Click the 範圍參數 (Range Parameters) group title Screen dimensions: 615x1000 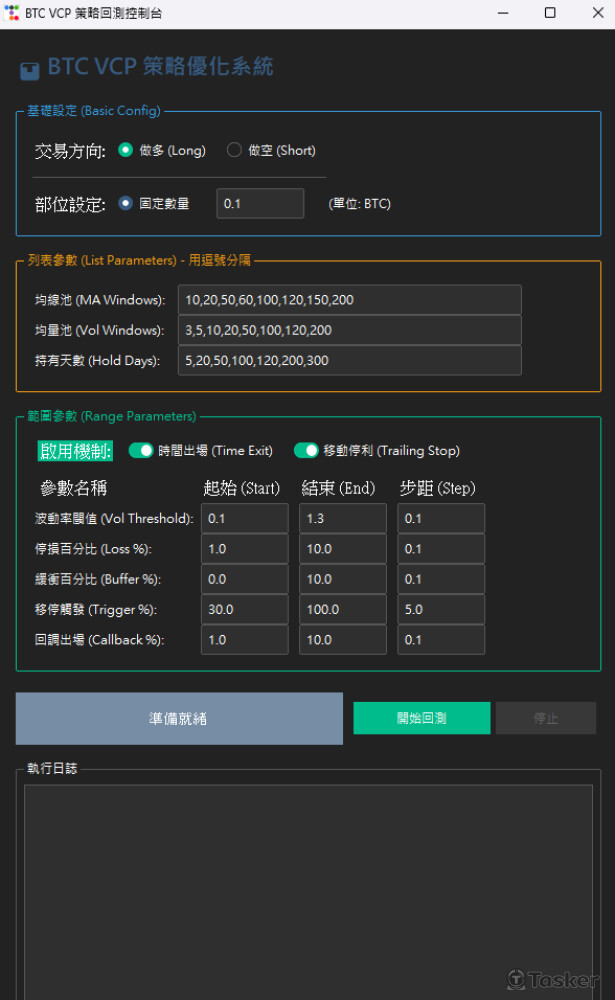click(x=112, y=416)
